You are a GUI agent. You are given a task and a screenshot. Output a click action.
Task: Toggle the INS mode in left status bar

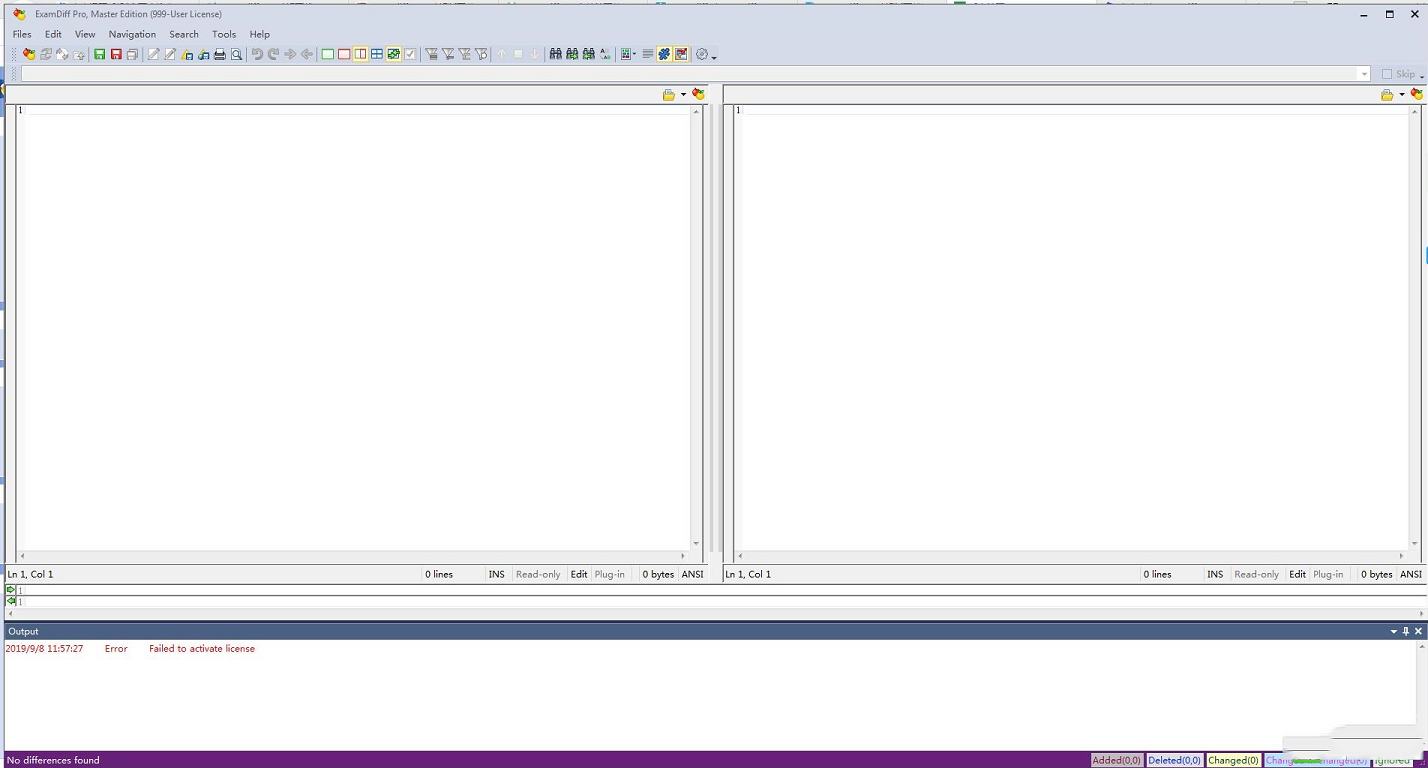(496, 574)
